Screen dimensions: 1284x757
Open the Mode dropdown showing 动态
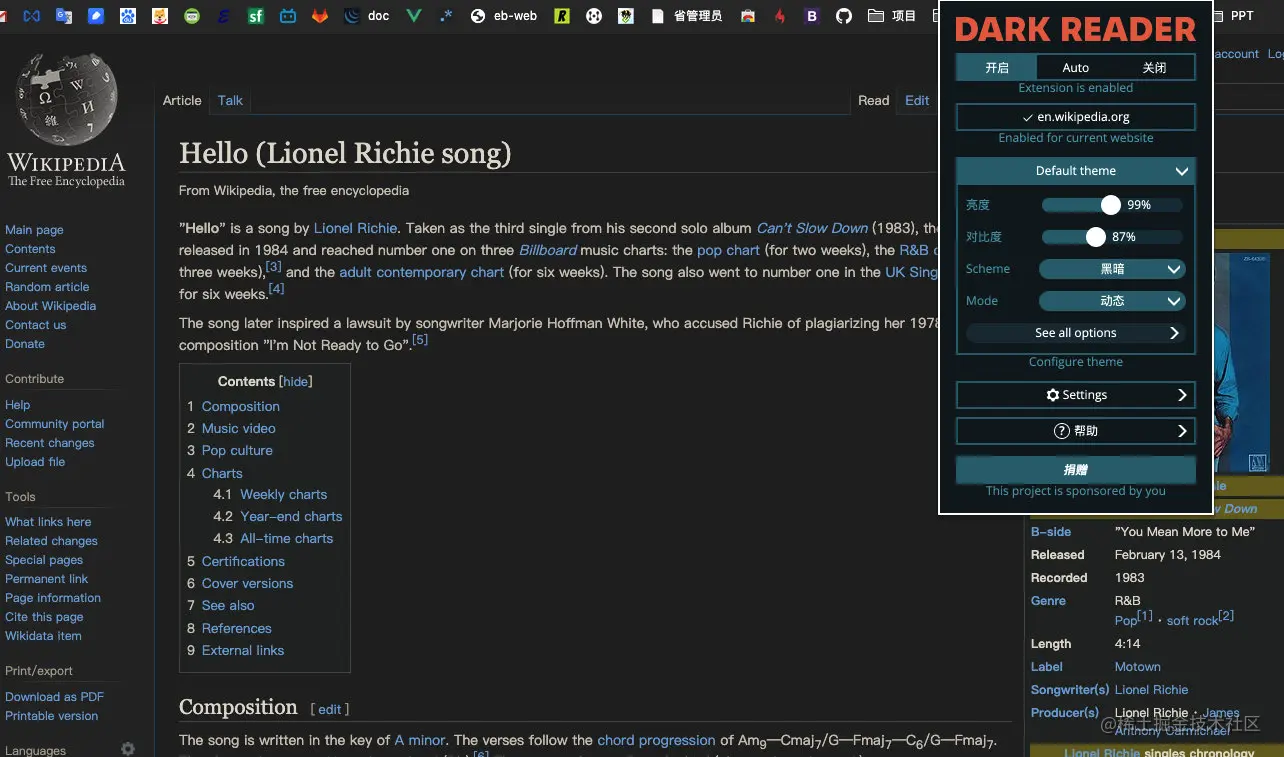click(x=1112, y=301)
